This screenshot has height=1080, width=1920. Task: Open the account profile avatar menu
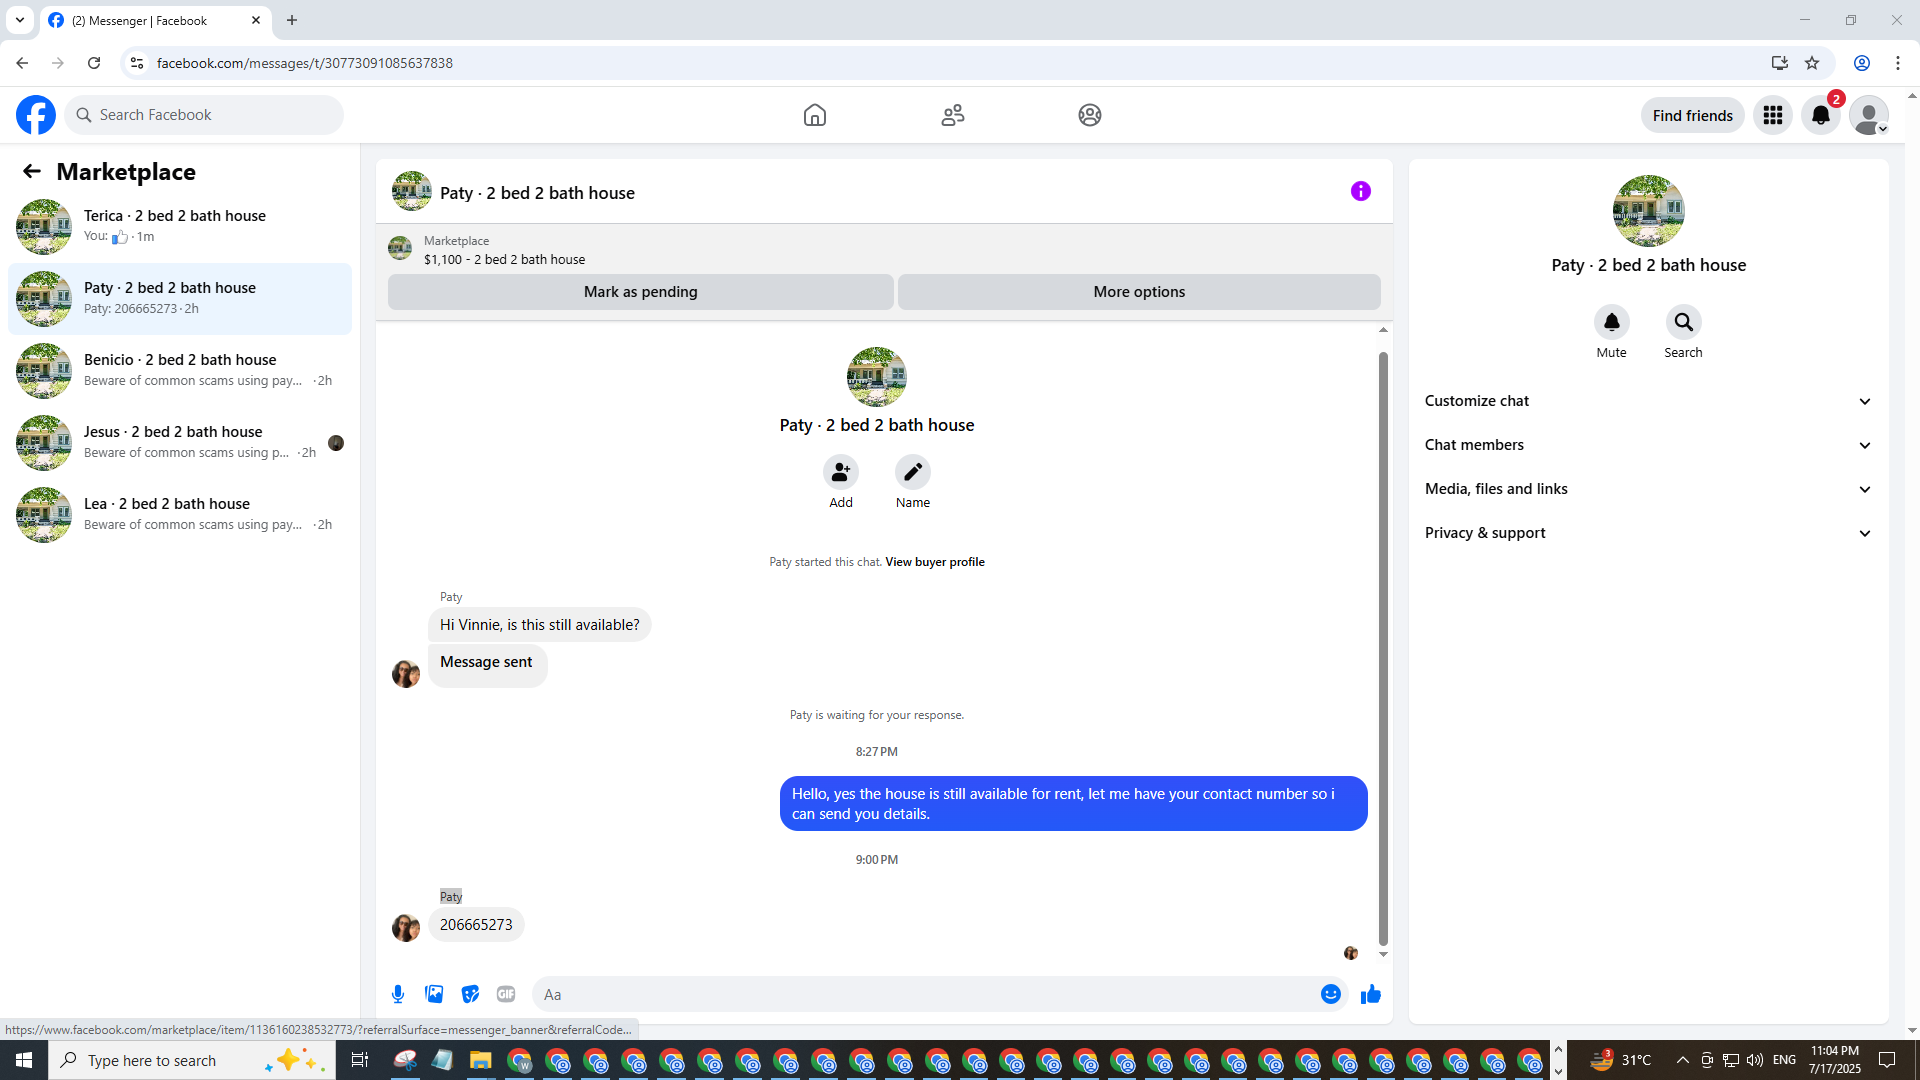1869,115
